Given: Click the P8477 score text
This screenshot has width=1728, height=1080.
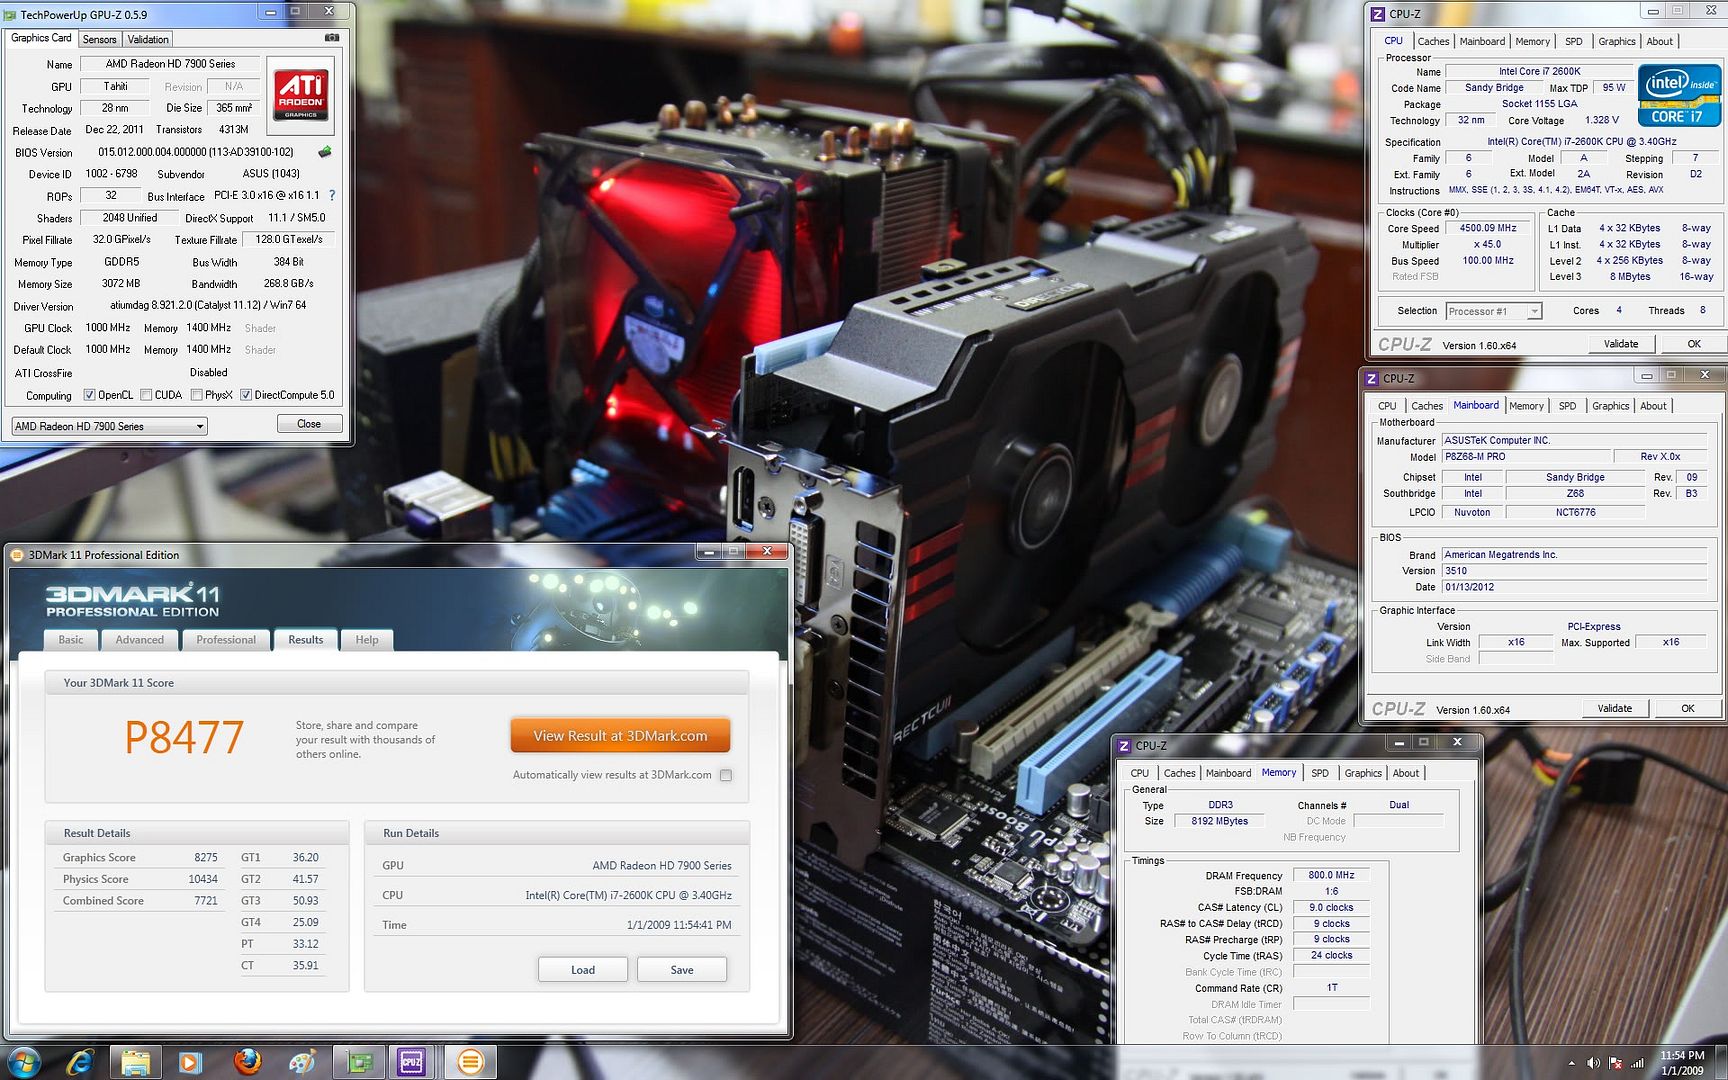Looking at the screenshot, I should click(184, 738).
